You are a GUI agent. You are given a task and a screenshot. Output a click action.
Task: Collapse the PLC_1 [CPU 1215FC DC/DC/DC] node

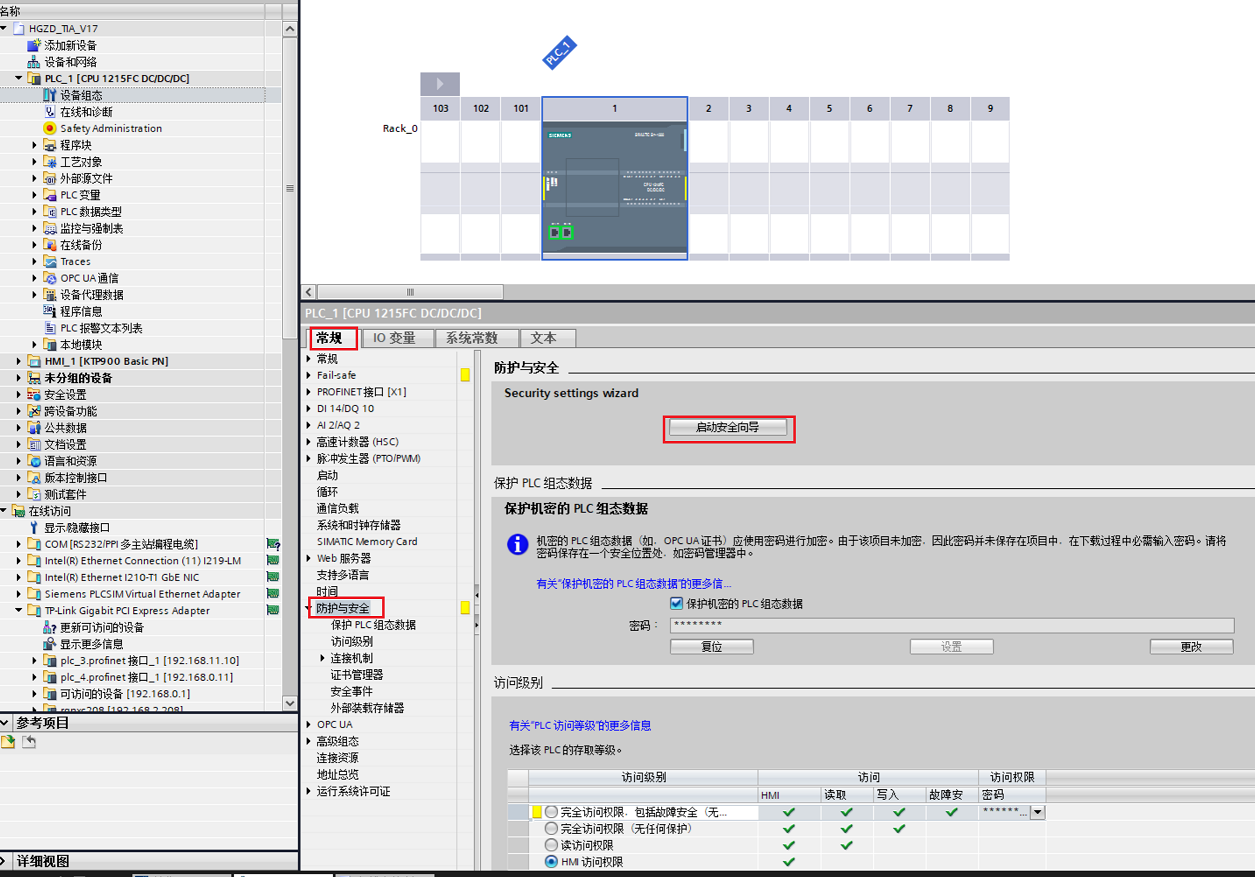coord(19,78)
